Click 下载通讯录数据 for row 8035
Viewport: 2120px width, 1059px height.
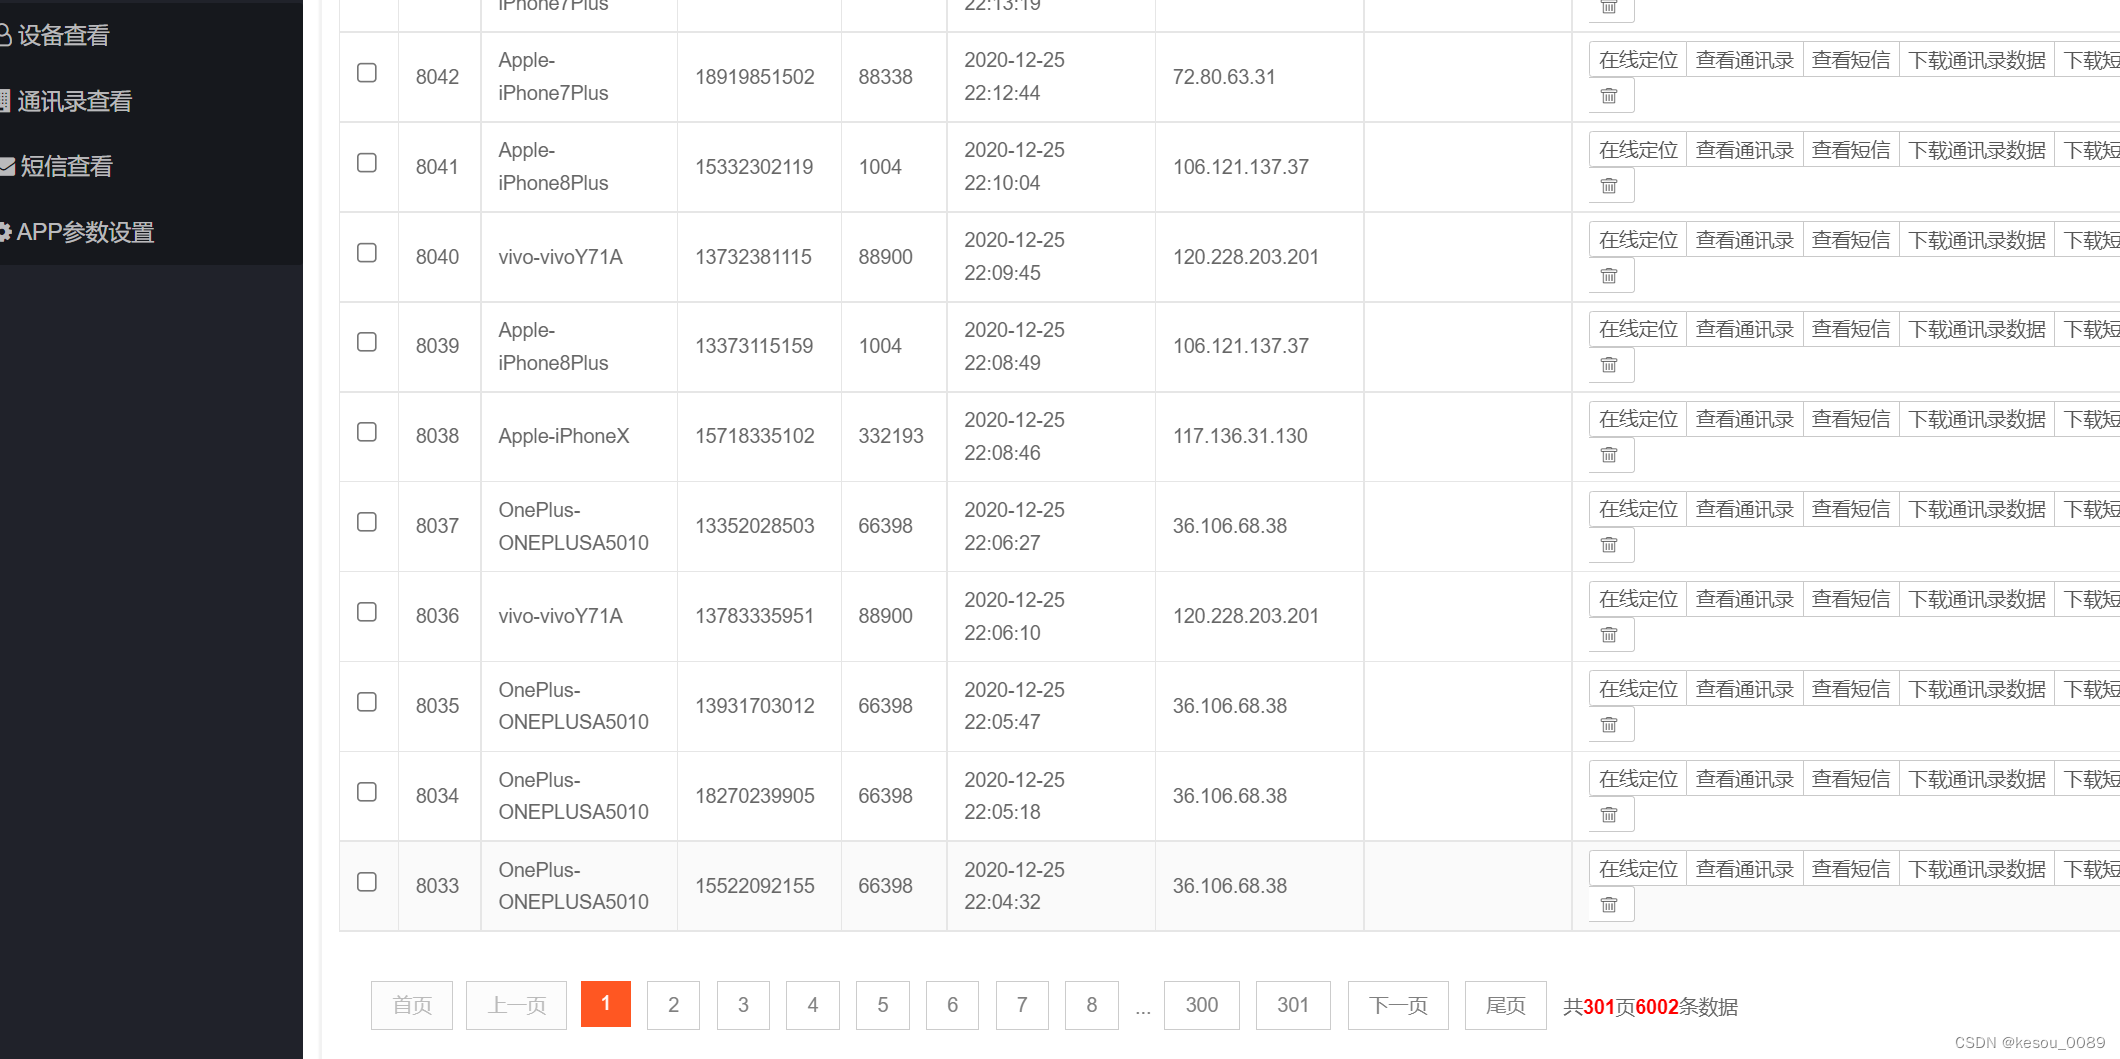1977,689
